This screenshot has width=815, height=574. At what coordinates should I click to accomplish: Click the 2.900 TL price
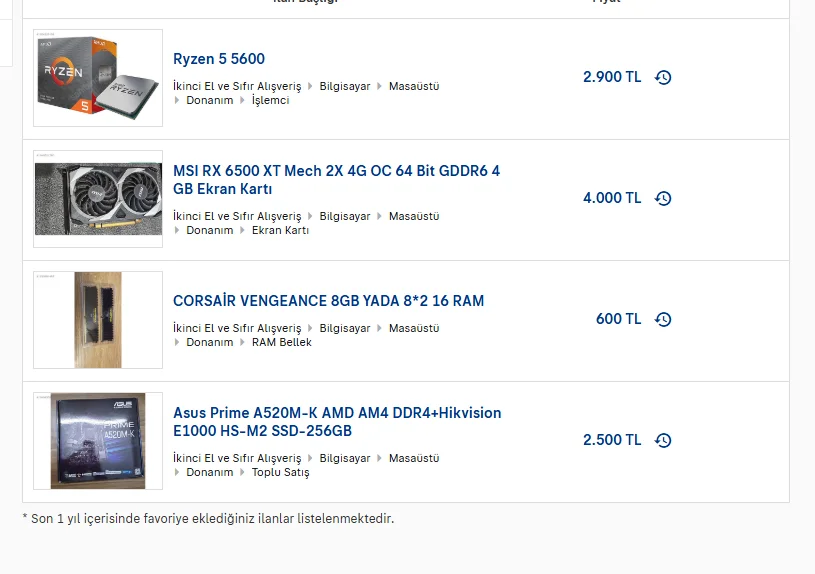pos(612,77)
